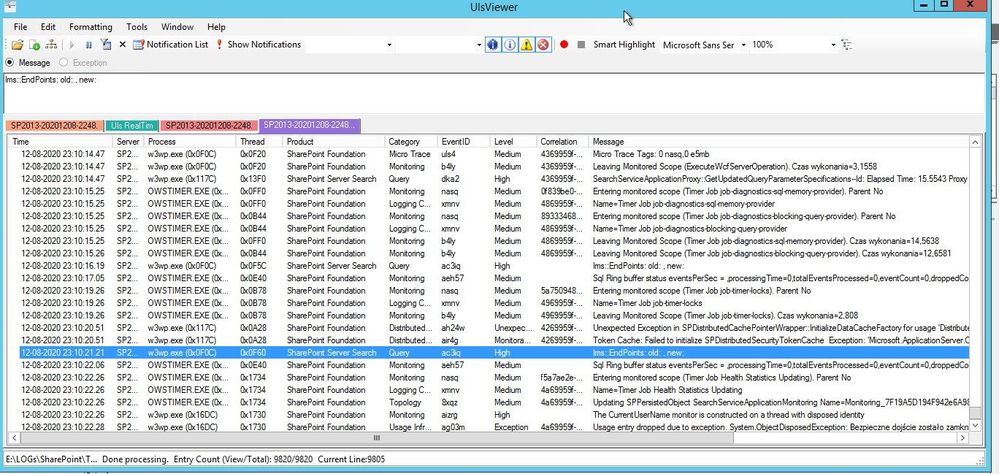Sort by the Level column header
This screenshot has height=474, width=999.
pyautogui.click(x=513, y=141)
